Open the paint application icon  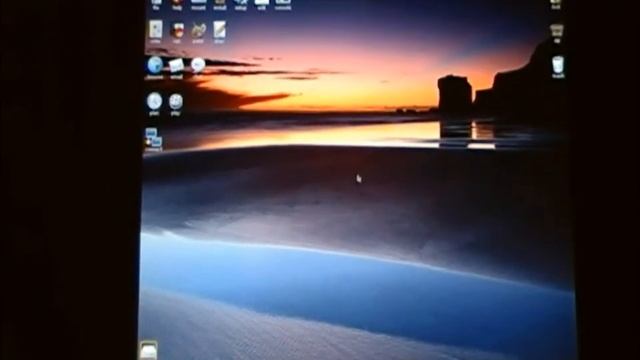click(x=198, y=32)
